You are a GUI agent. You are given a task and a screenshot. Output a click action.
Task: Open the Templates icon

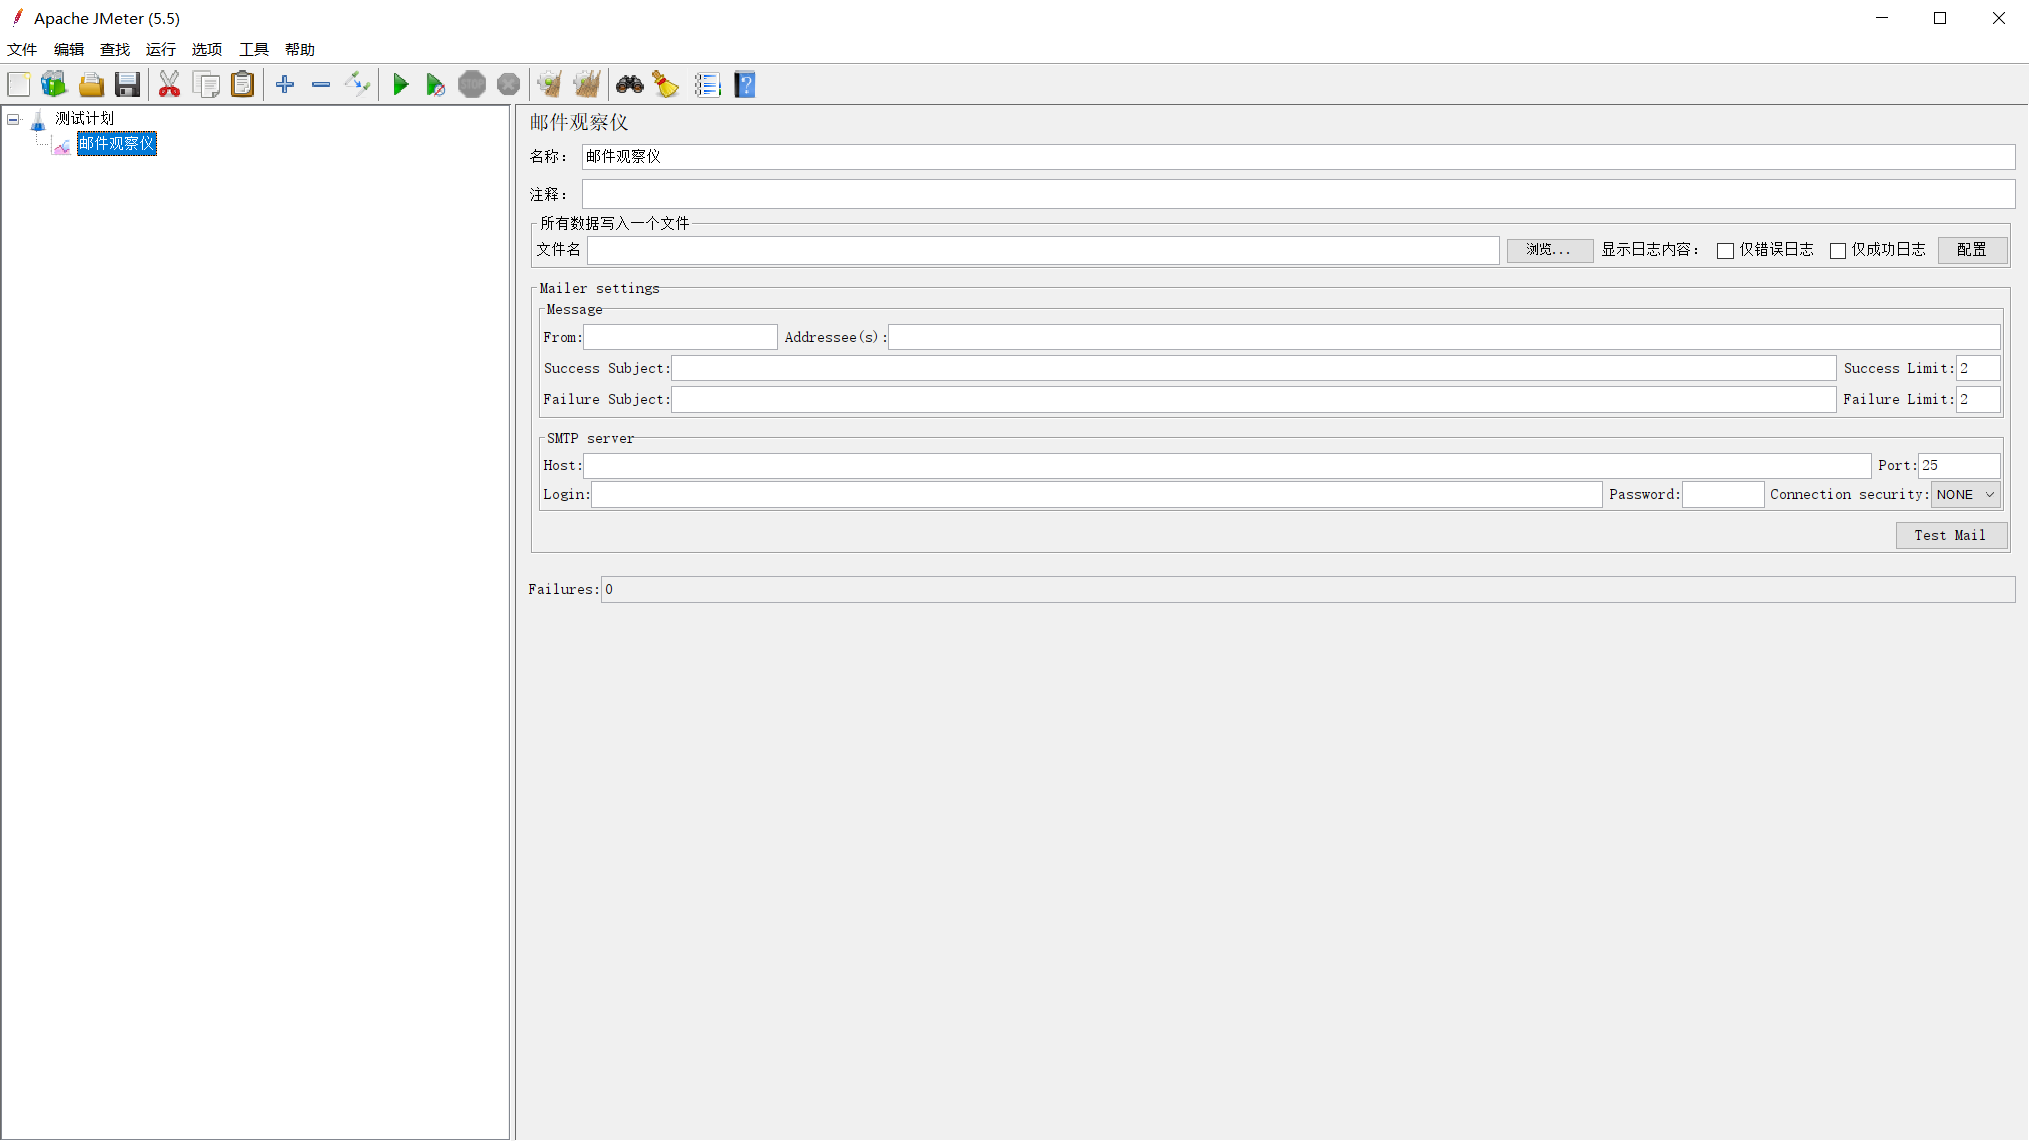[x=54, y=85]
